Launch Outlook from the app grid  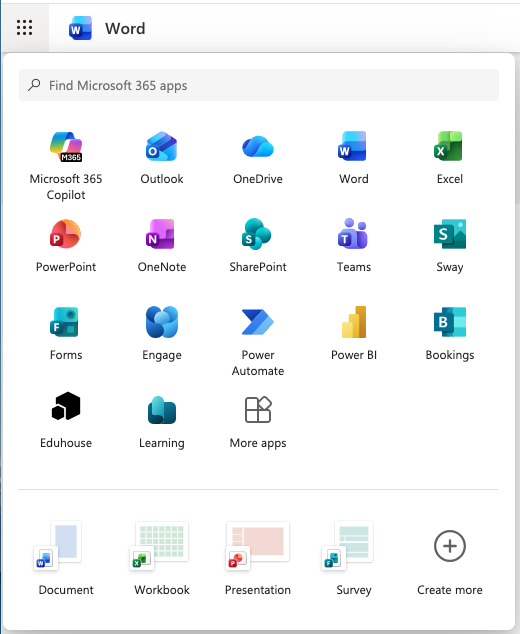(162, 158)
